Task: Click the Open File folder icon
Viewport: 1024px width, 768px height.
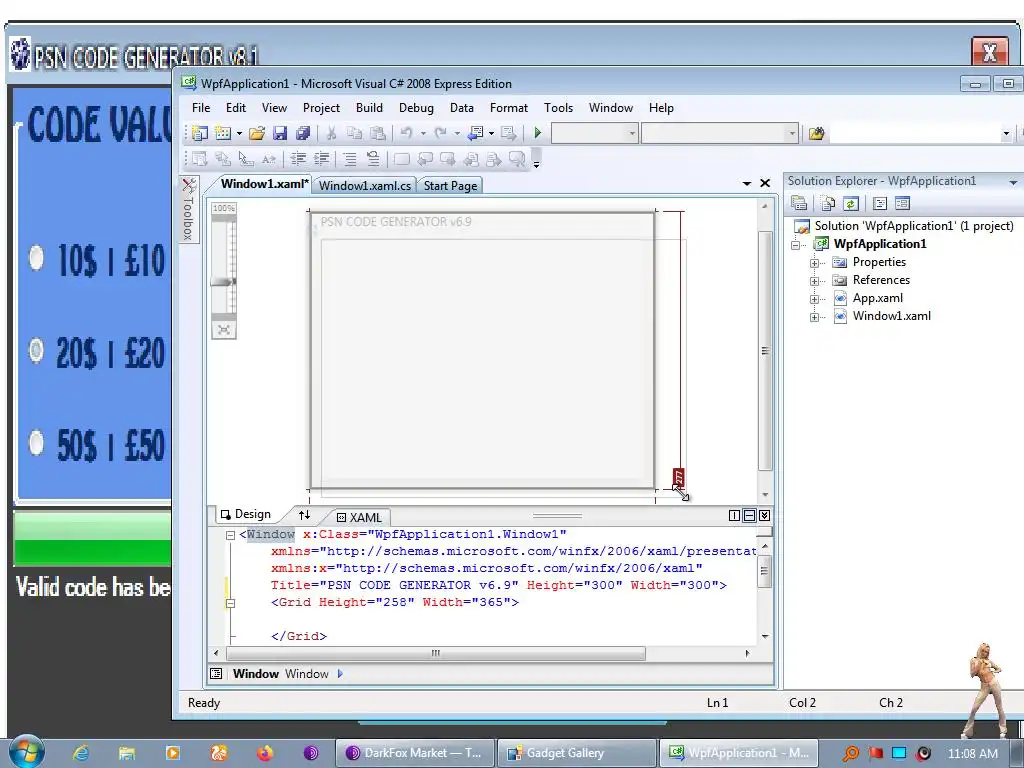Action: tap(257, 133)
